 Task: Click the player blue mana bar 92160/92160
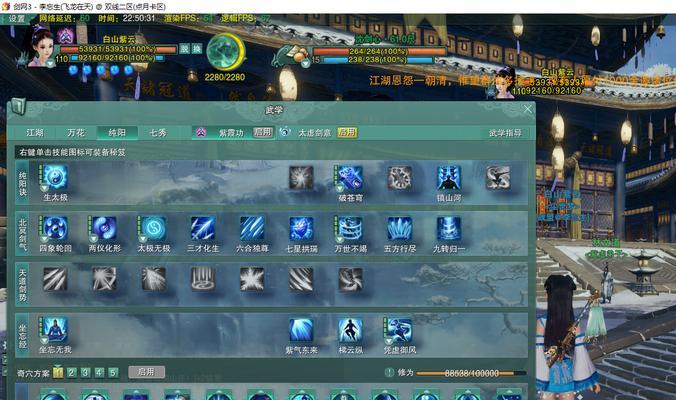(116, 58)
